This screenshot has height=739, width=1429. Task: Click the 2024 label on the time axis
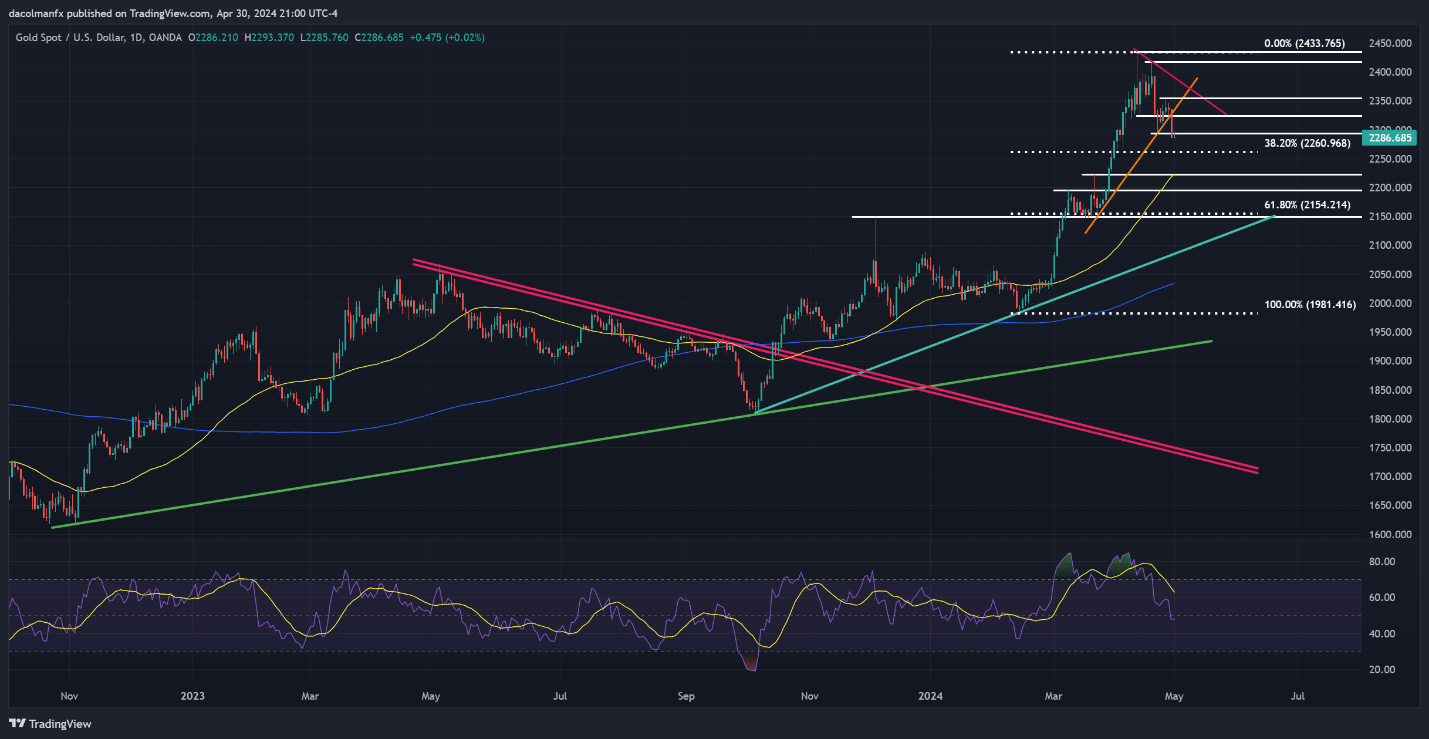pyautogui.click(x=931, y=695)
